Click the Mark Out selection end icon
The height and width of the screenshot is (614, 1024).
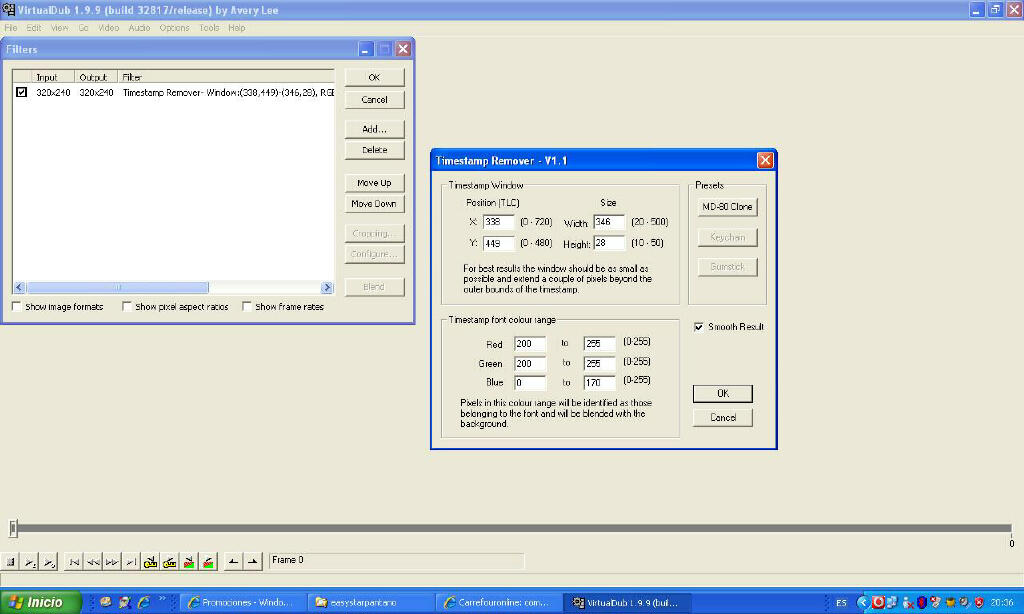253,562
